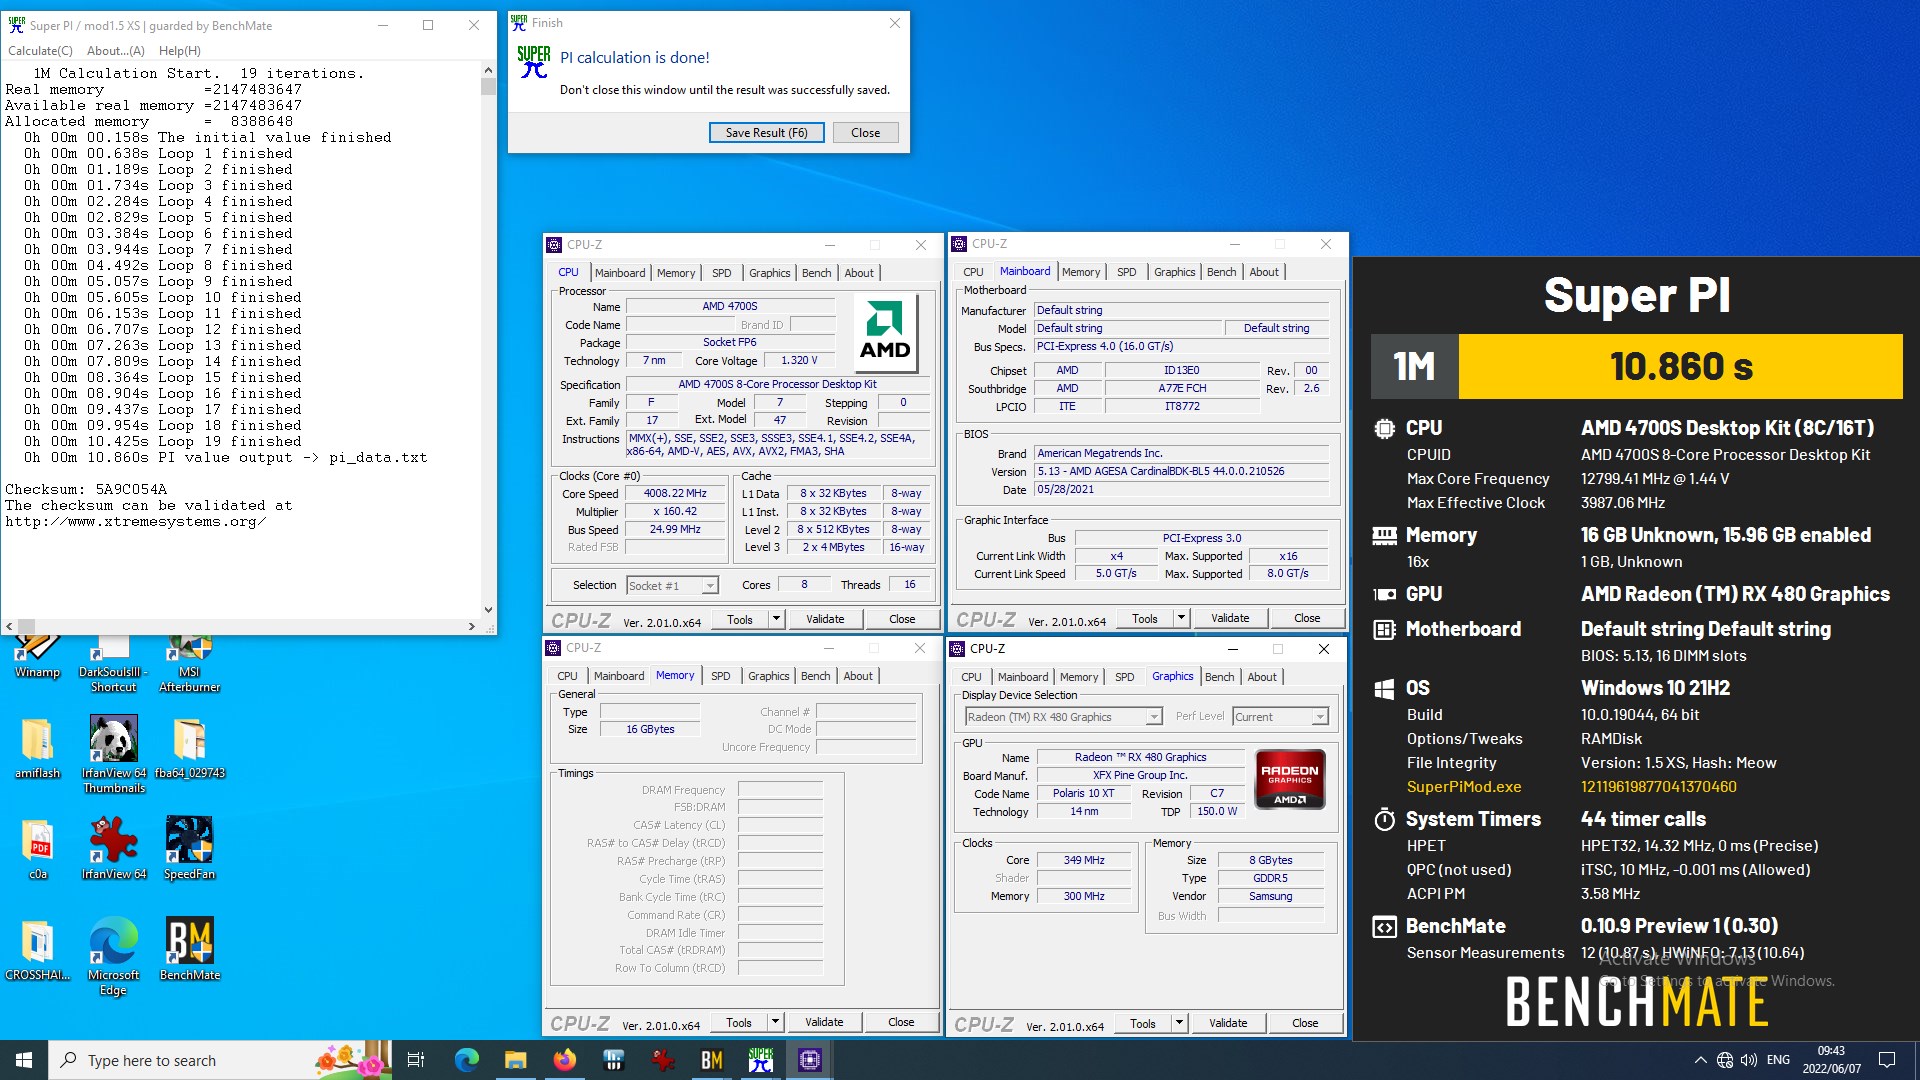Switch to Super PI taskbar icon

761,1060
